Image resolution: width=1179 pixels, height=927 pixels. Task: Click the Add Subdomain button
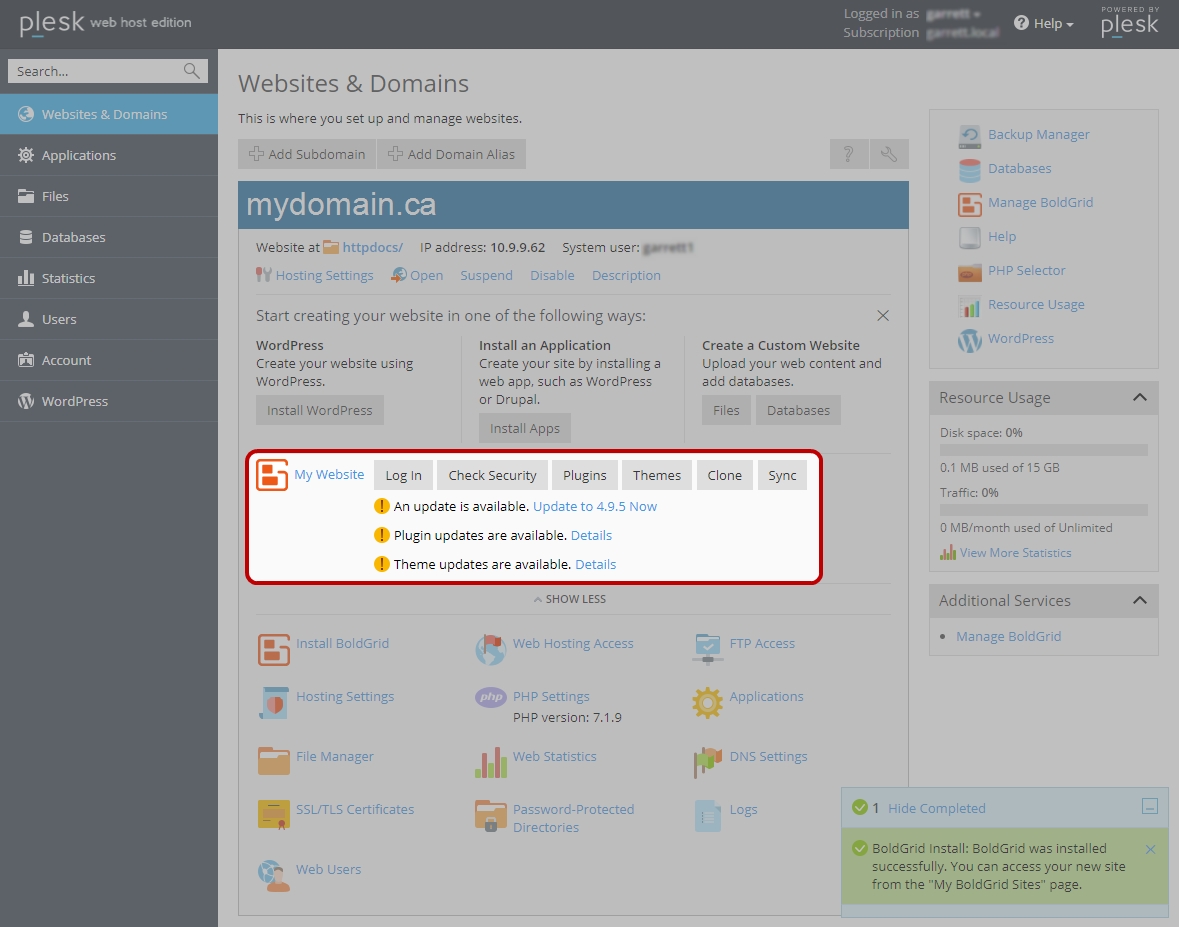[x=307, y=154]
